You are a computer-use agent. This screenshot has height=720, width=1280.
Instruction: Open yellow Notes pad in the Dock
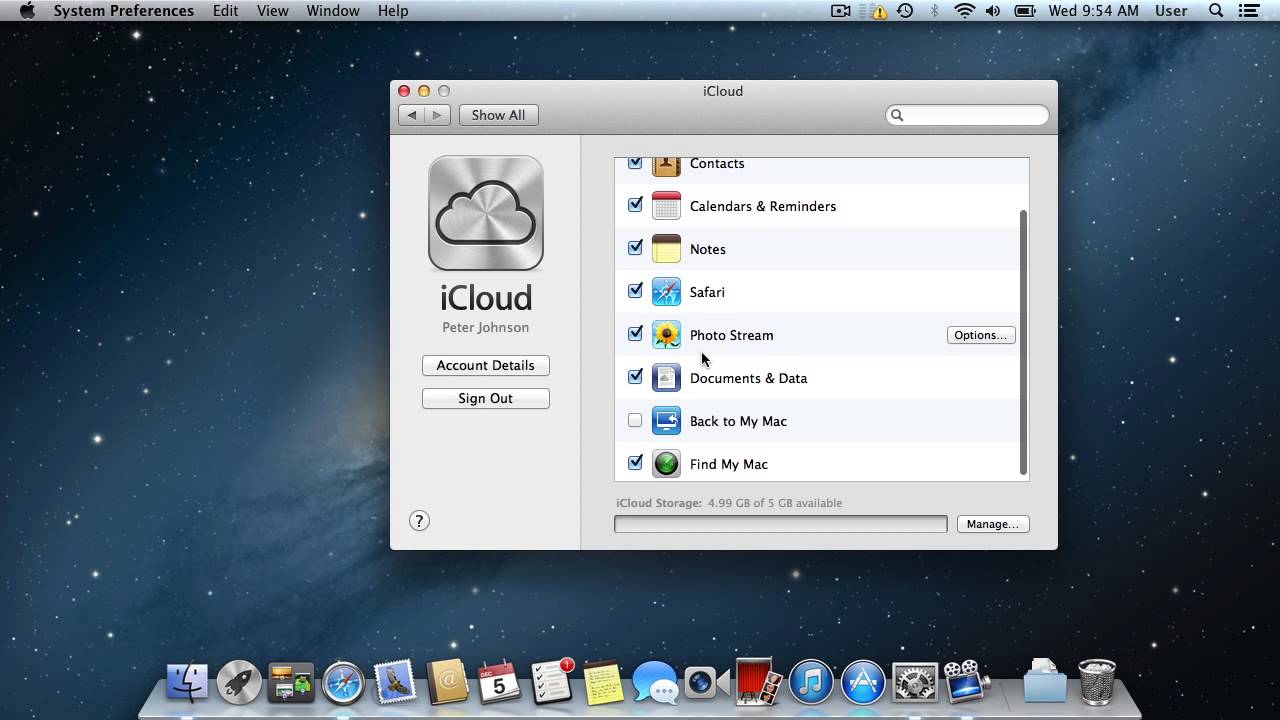pos(603,683)
